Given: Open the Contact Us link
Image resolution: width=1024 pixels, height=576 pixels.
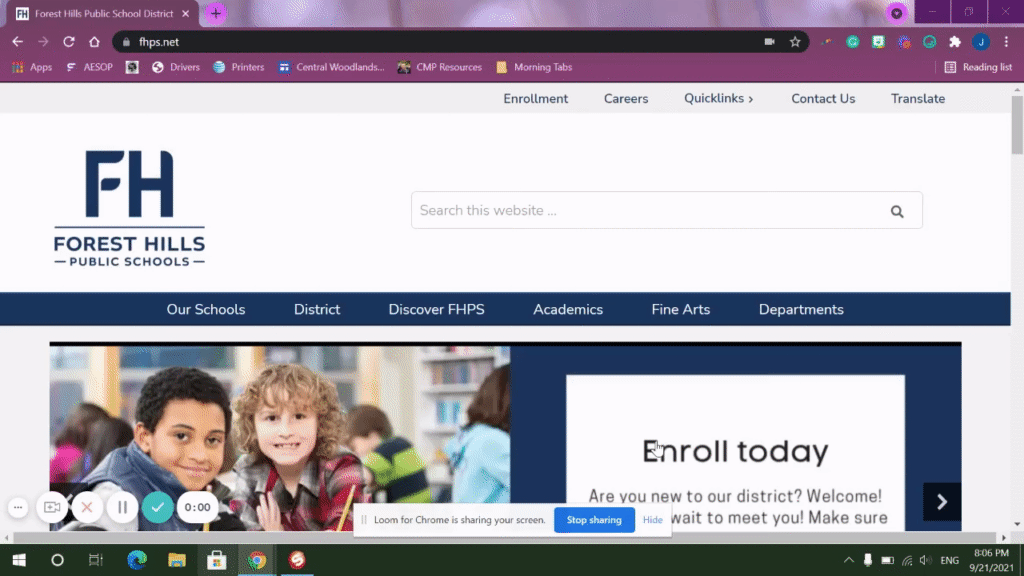Looking at the screenshot, I should [x=823, y=99].
